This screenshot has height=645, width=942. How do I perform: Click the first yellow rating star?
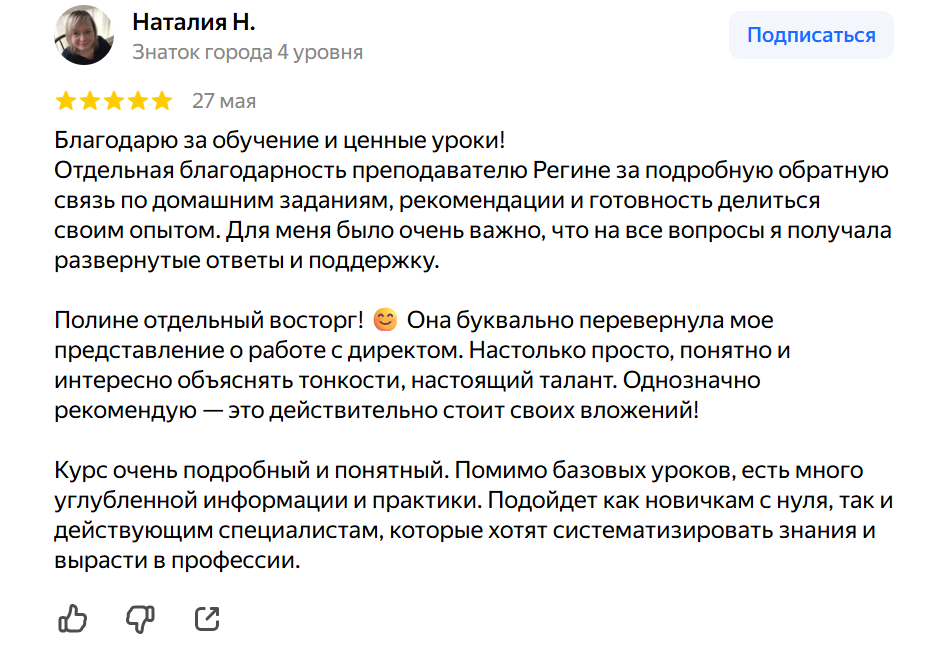coord(65,101)
